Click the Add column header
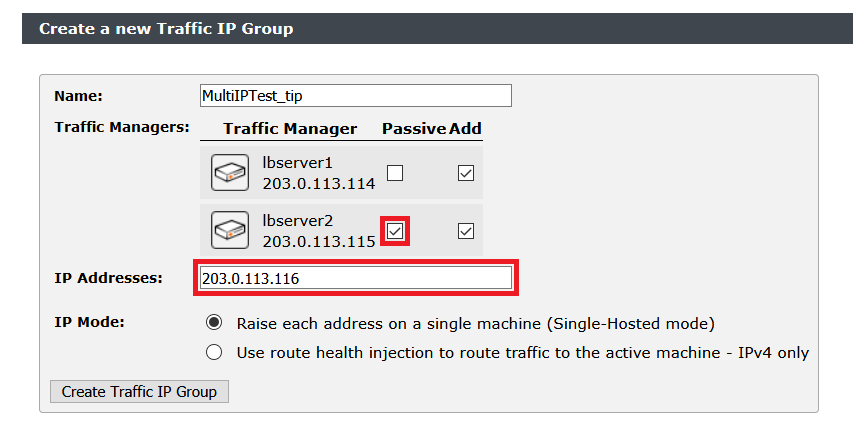This screenshot has width=853, height=438. (x=465, y=129)
